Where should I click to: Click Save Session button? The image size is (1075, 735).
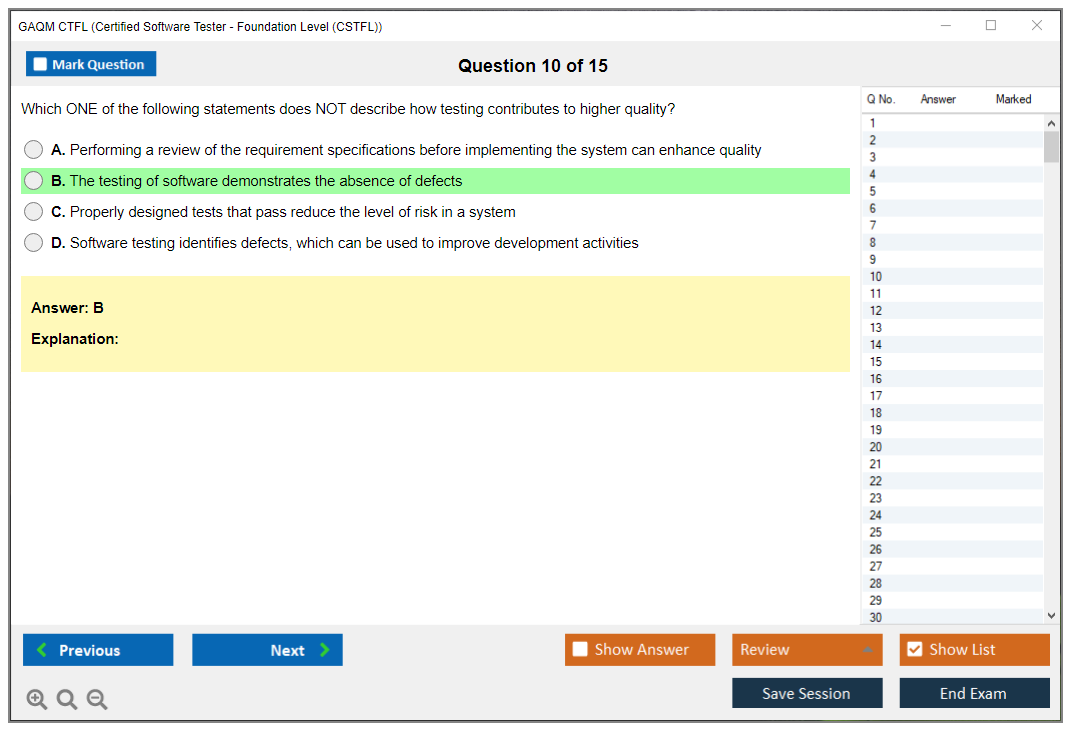[x=807, y=694]
